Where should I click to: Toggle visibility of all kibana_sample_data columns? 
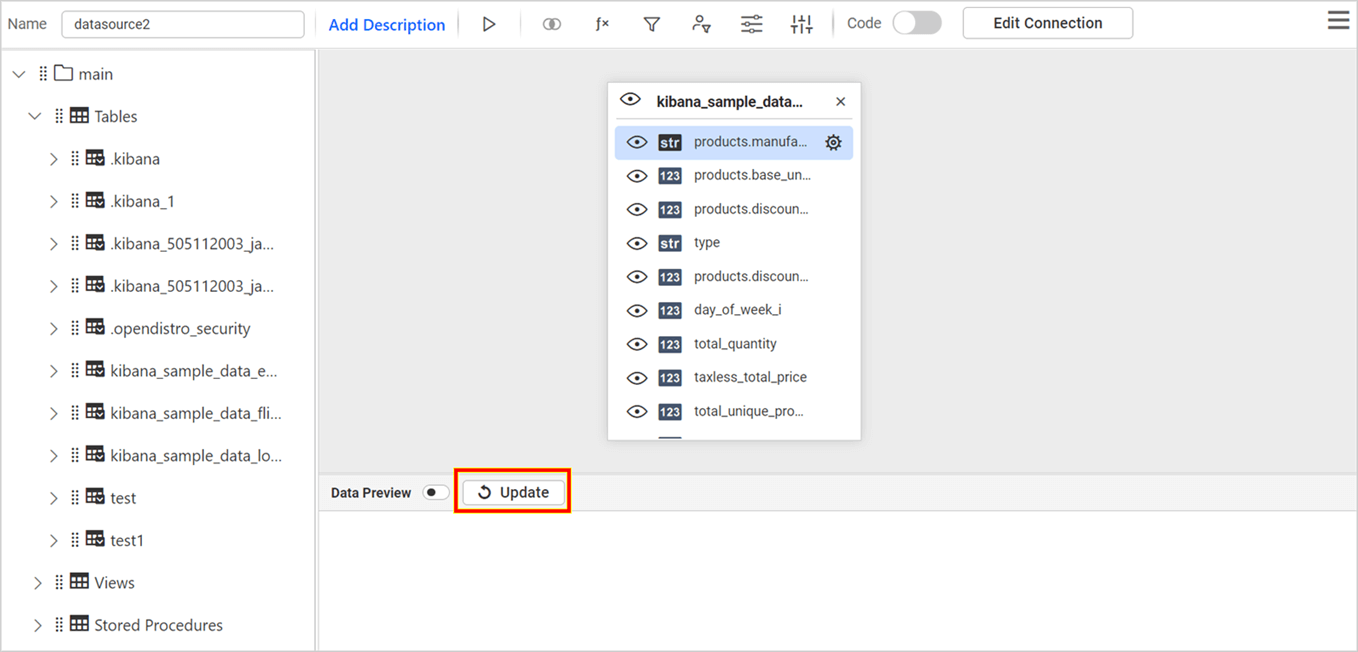[630, 100]
